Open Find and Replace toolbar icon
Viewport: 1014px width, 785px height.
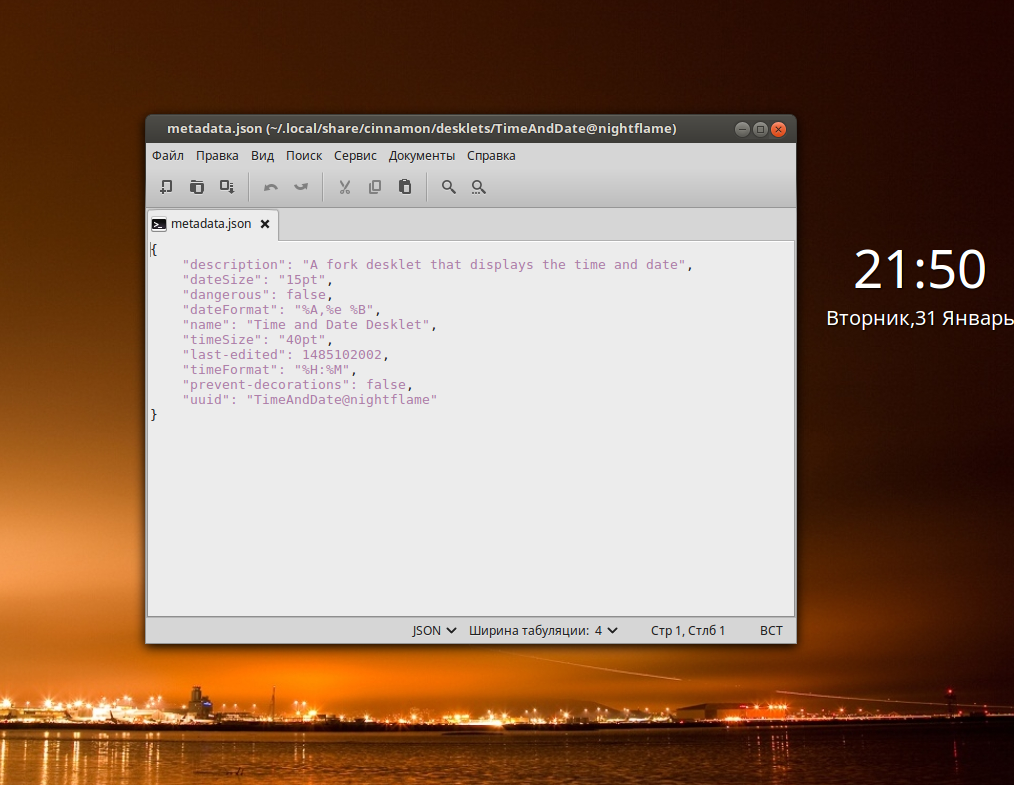(479, 187)
